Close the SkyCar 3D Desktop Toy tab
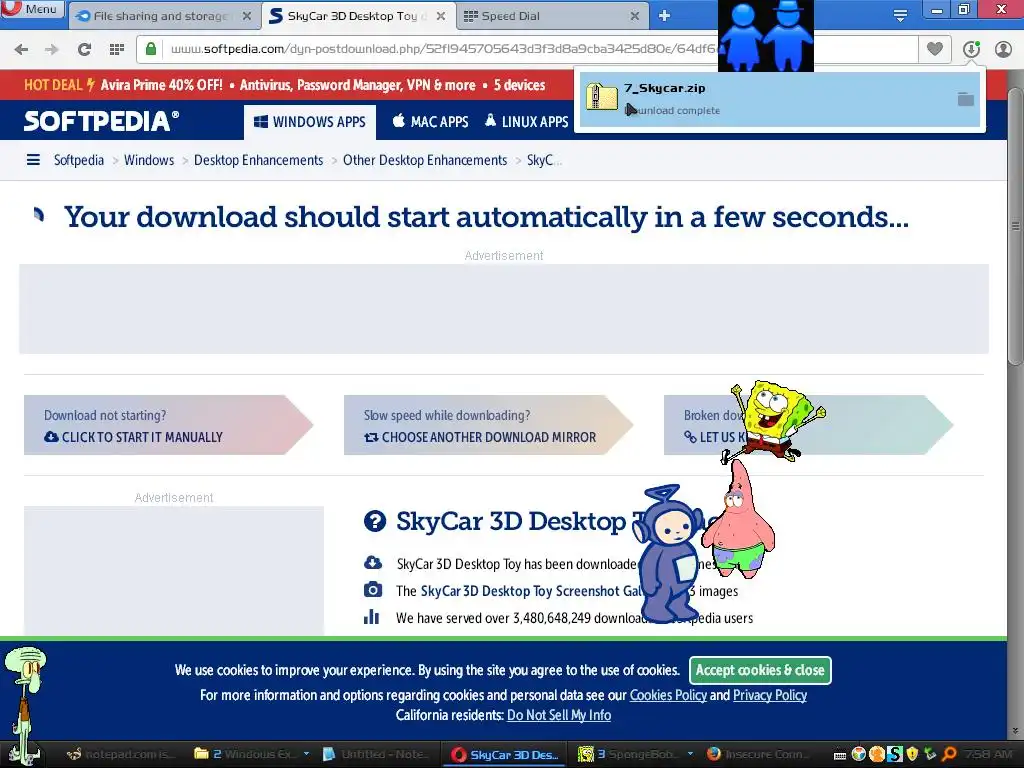This screenshot has height=768, width=1024. tap(441, 16)
